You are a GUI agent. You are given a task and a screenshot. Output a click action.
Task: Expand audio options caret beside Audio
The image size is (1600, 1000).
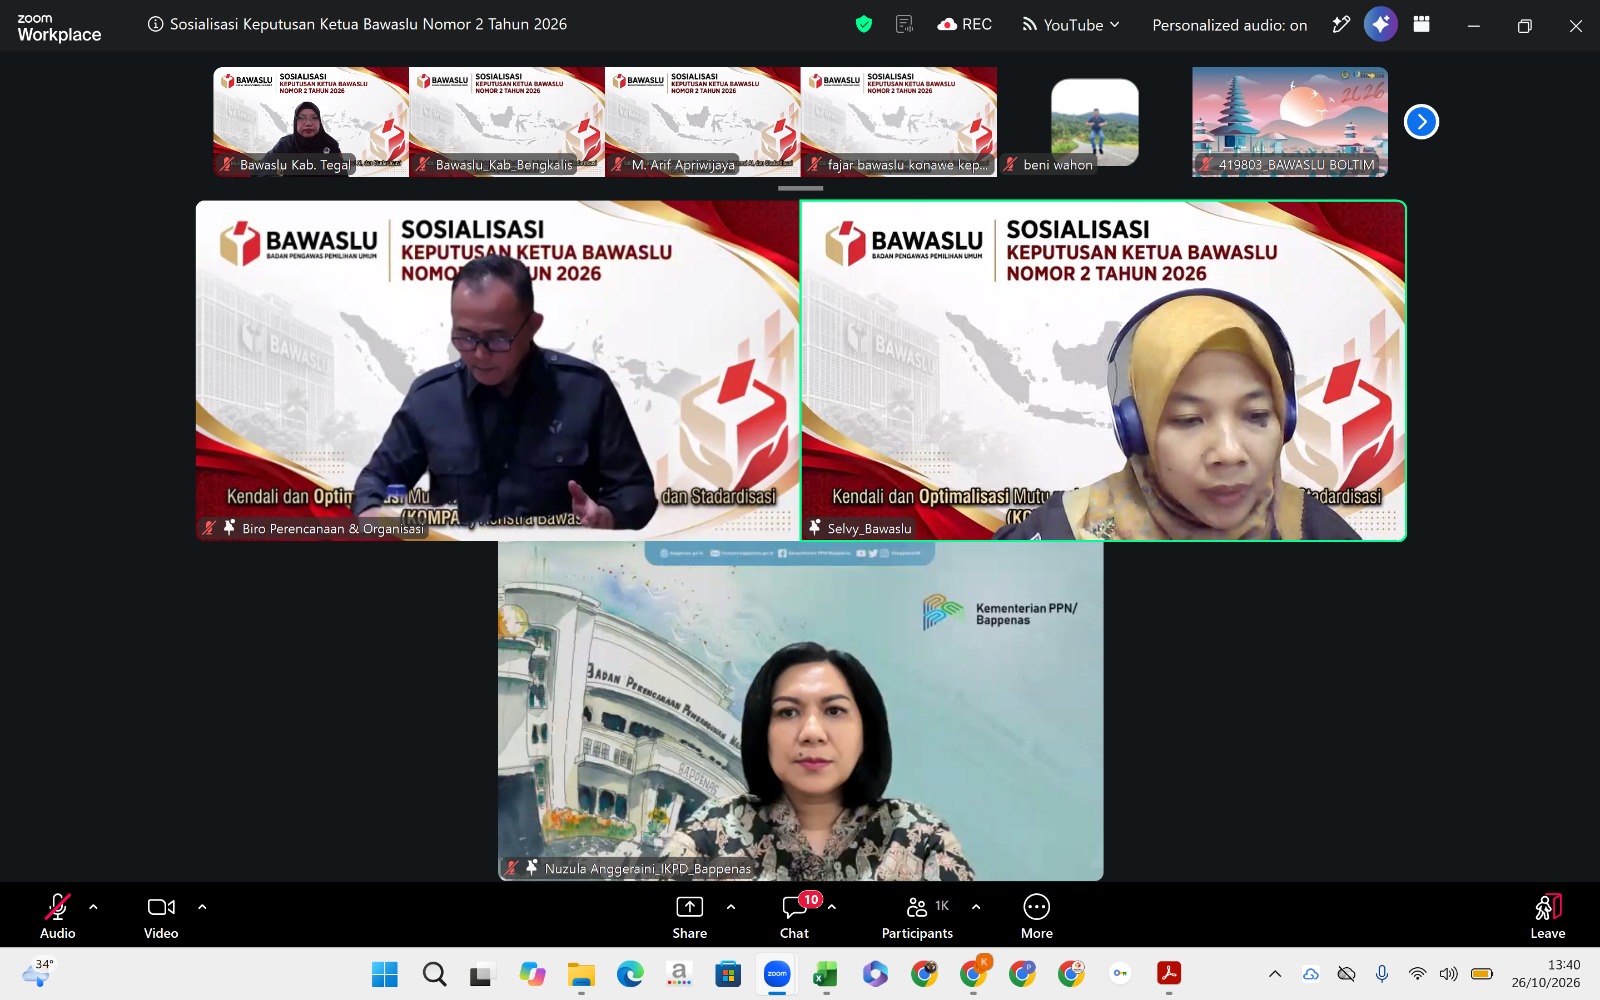point(93,907)
